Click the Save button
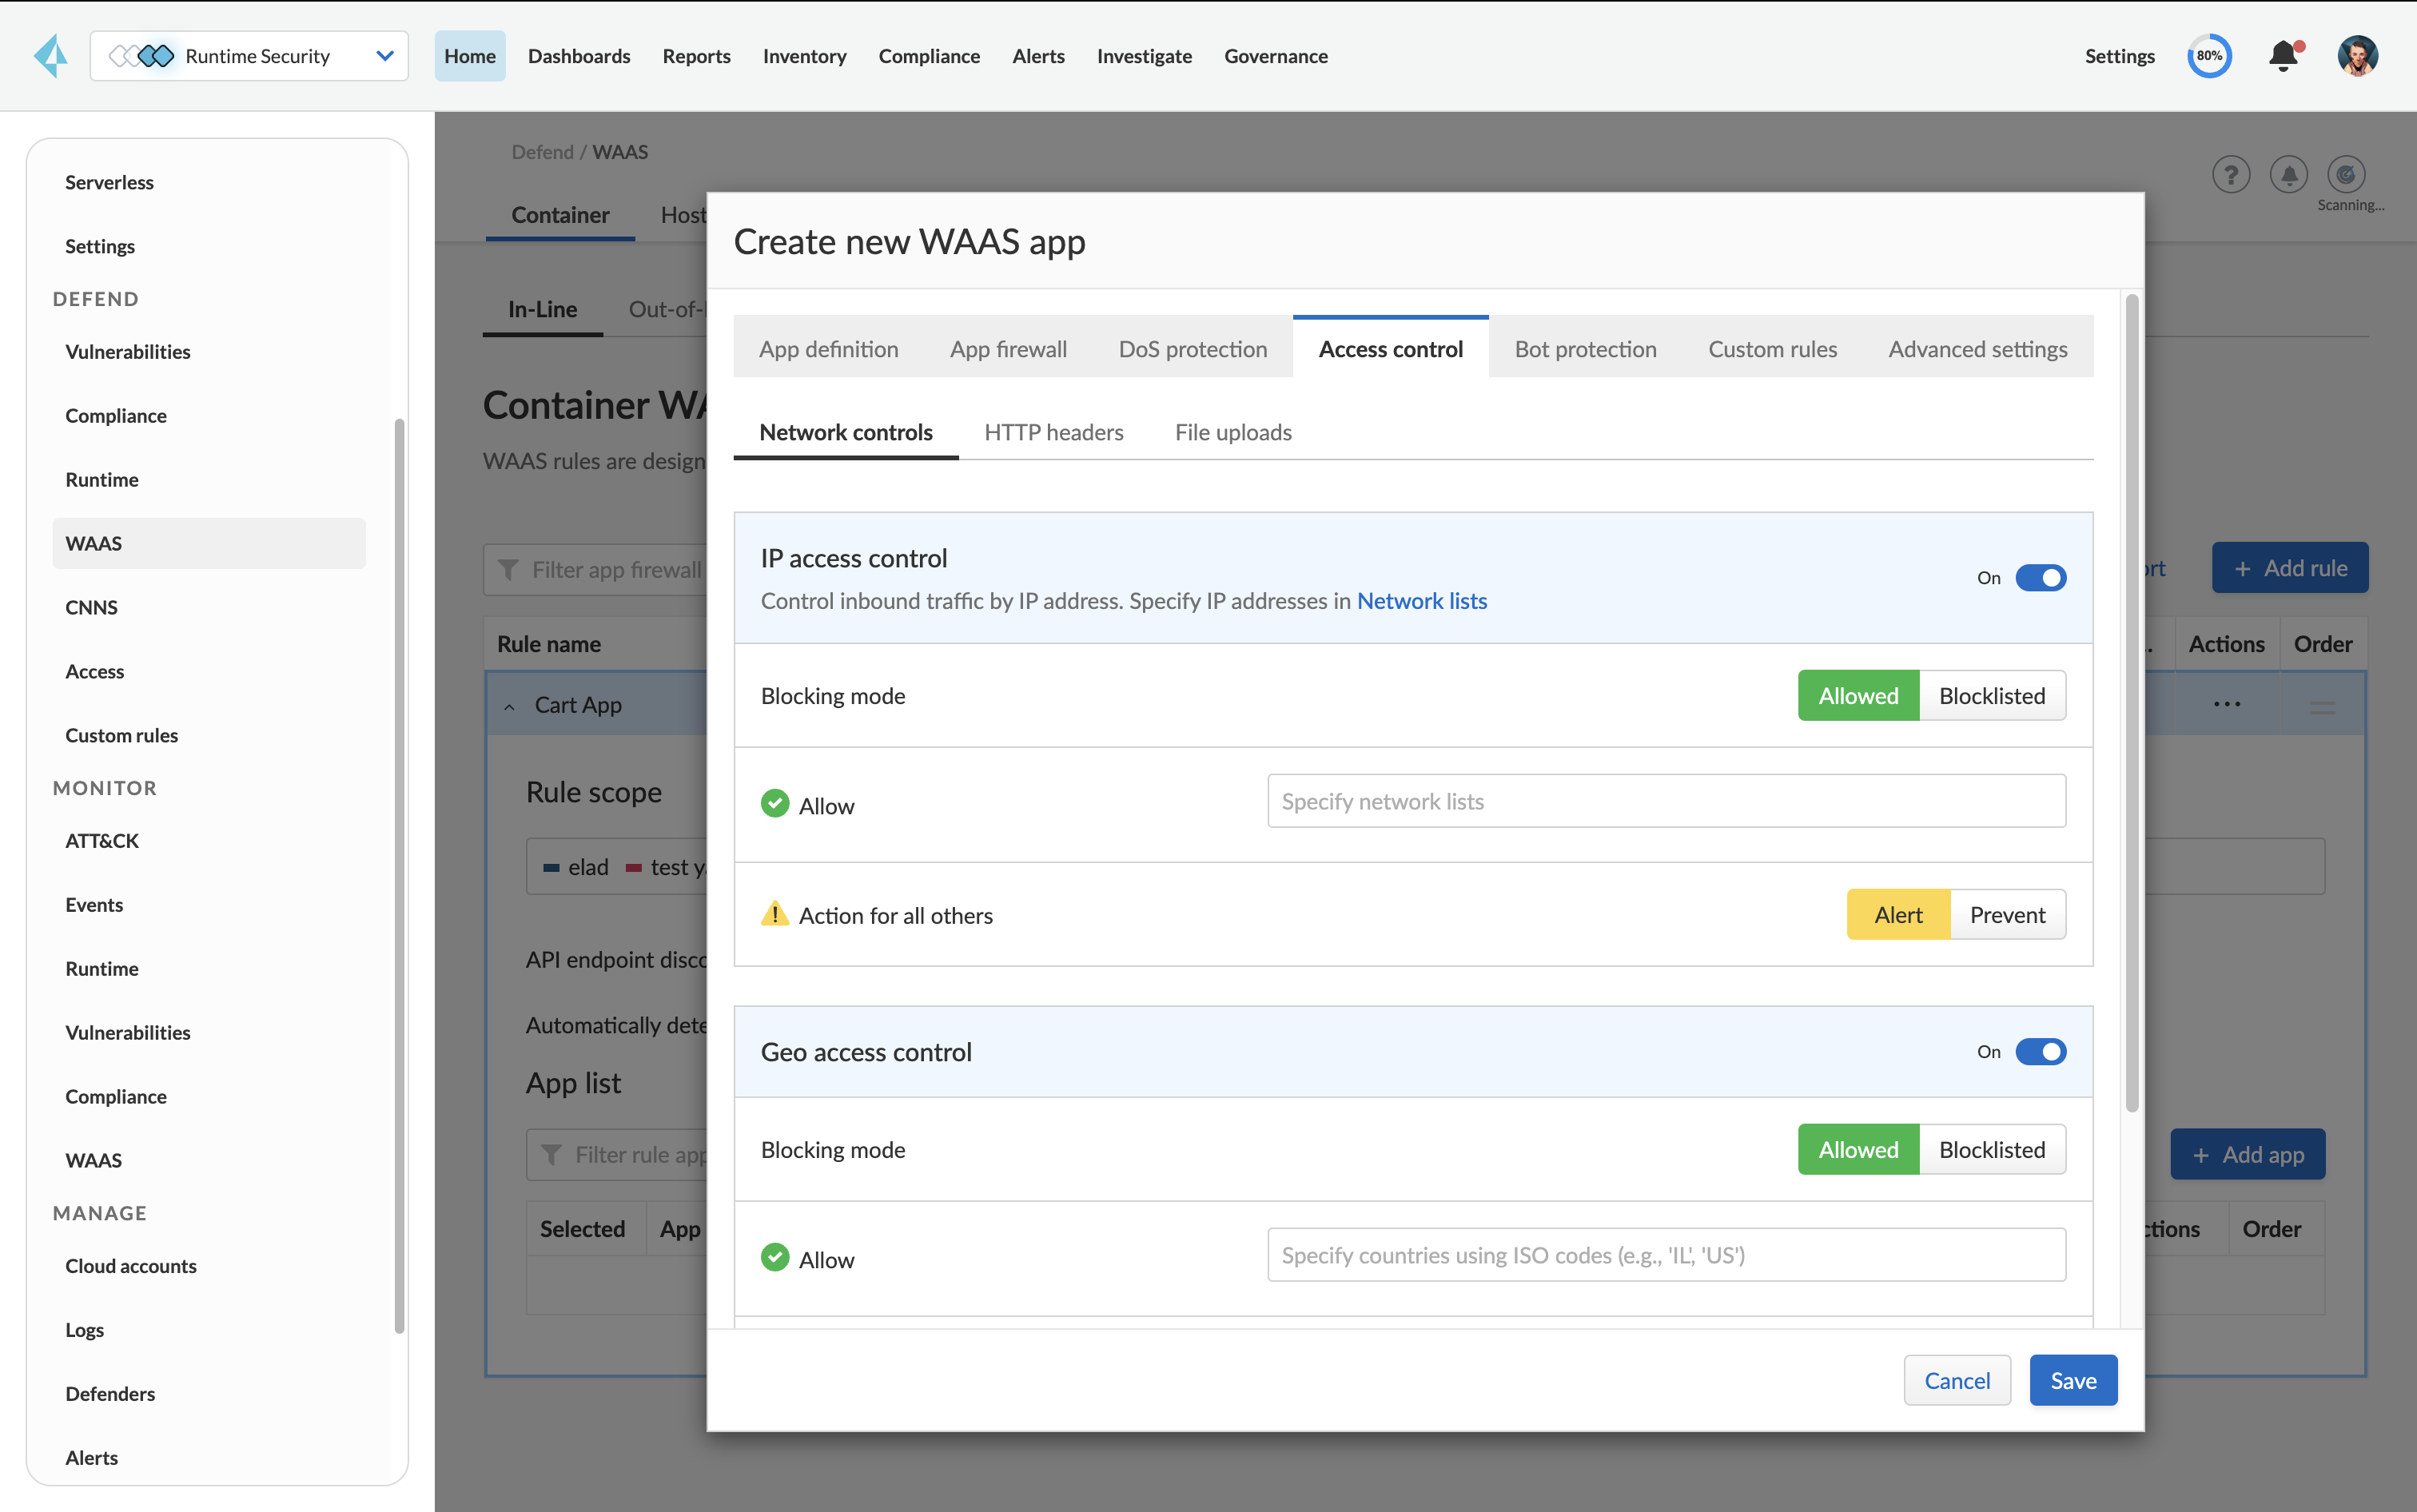 pos(2072,1380)
